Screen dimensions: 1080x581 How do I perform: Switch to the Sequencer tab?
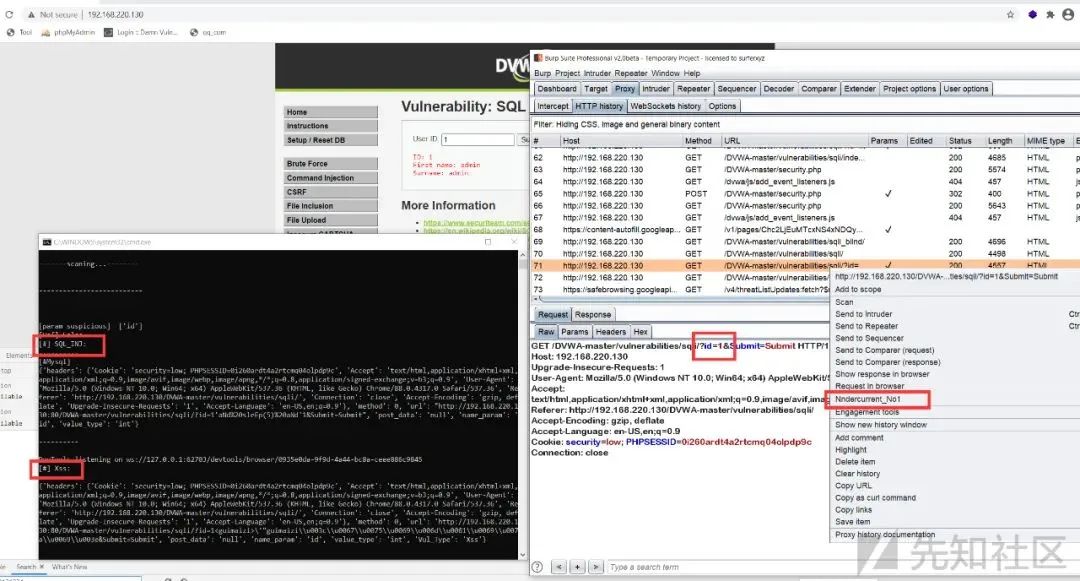tap(737, 89)
